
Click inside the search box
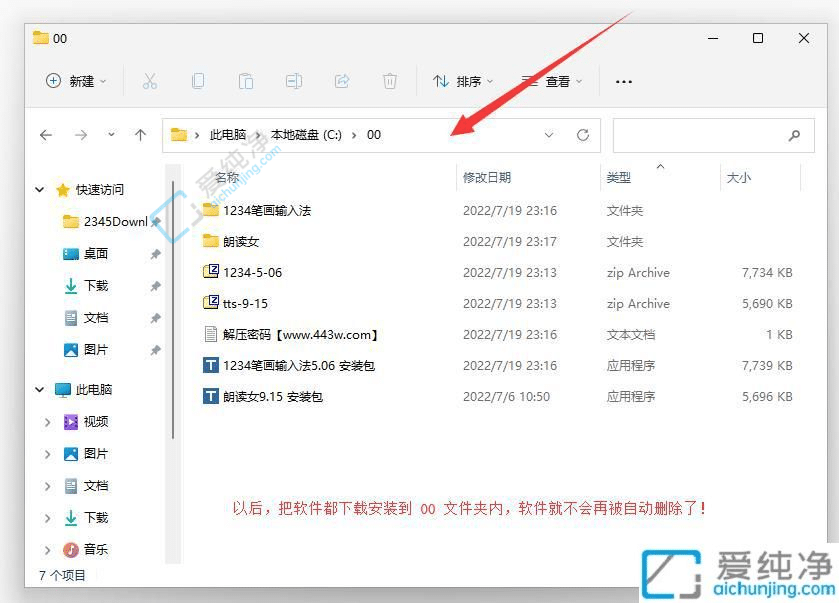tap(713, 135)
